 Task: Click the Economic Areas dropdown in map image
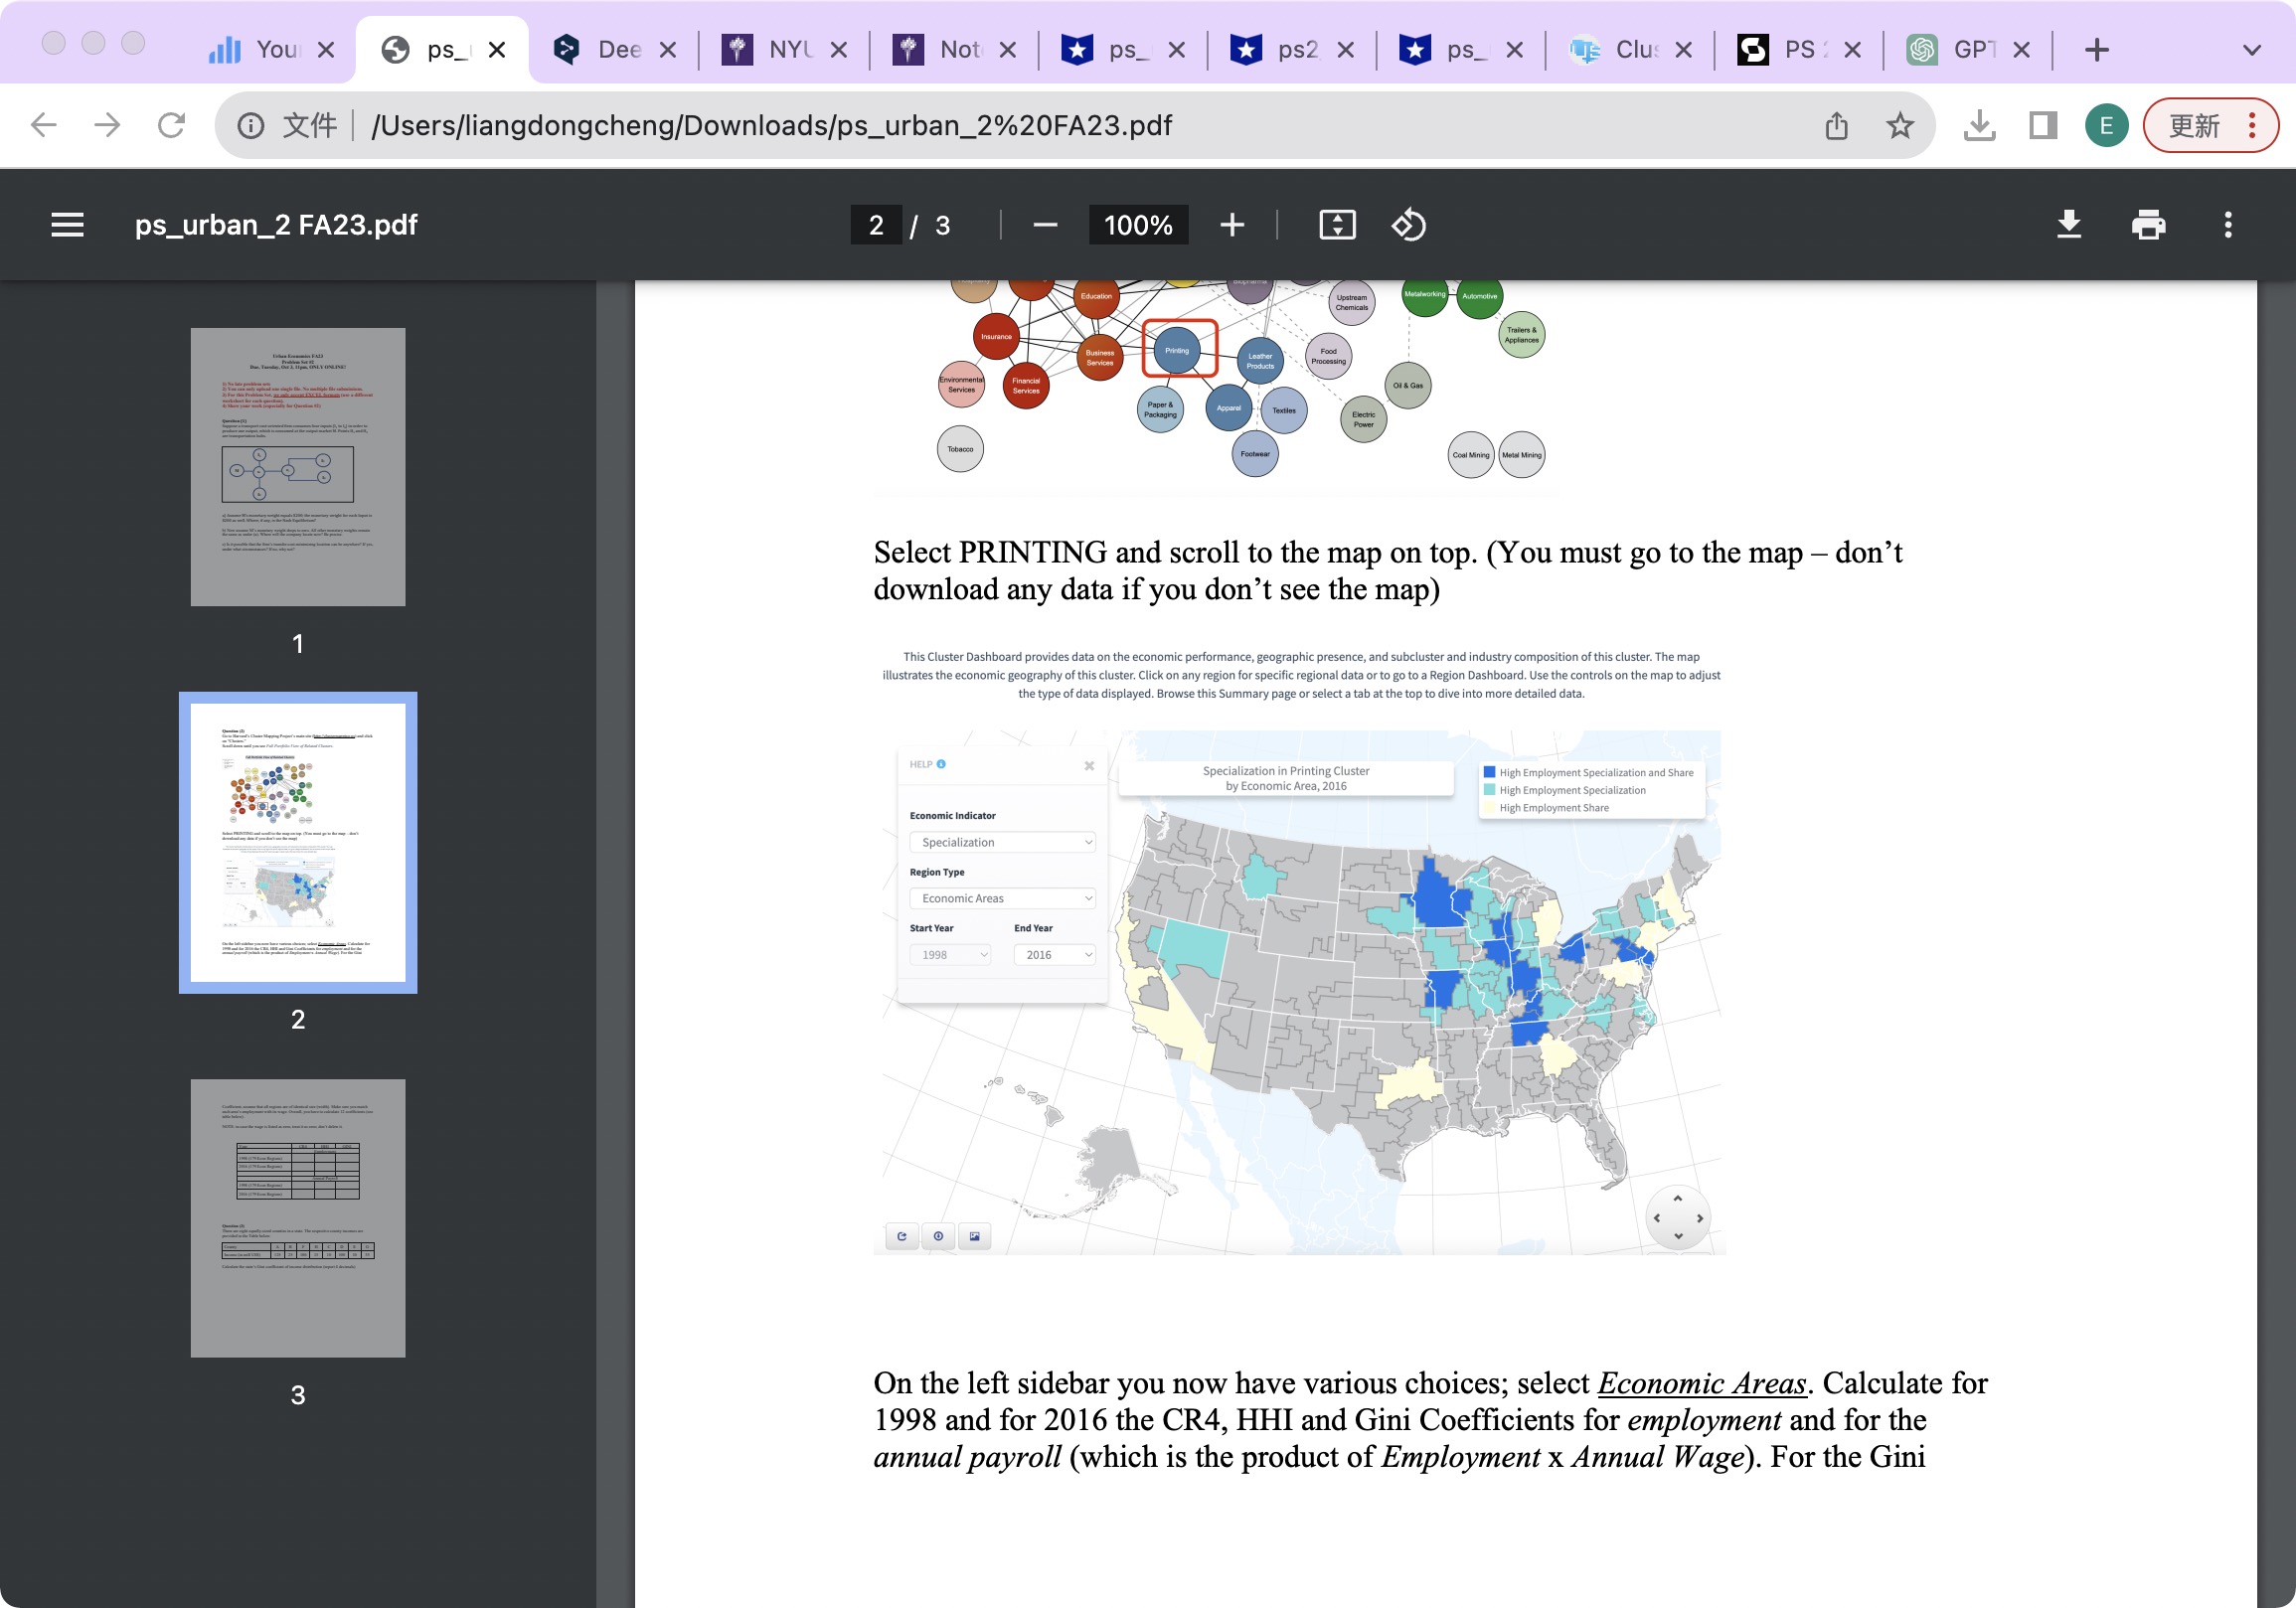point(1002,898)
